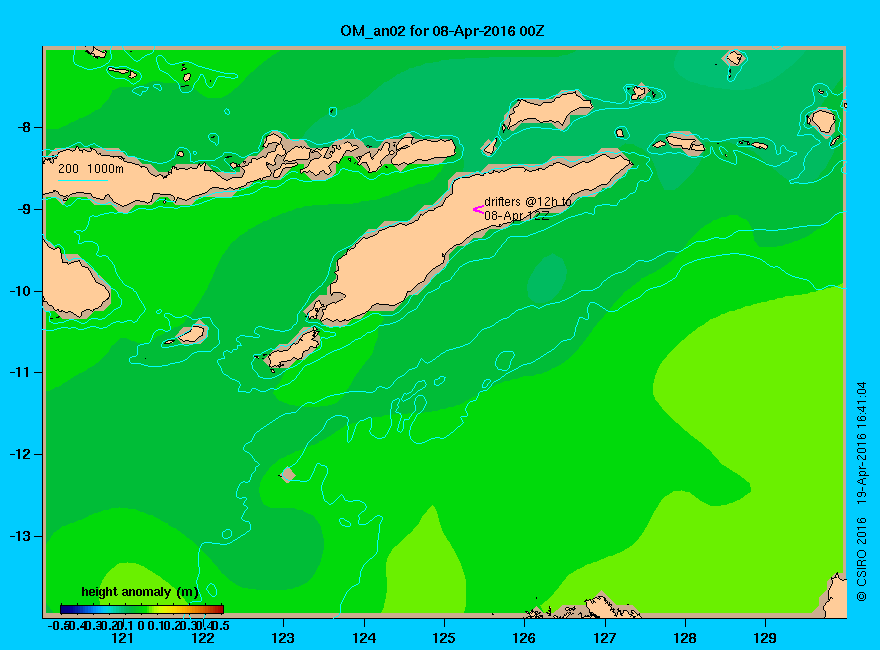Click longitude axis label '128'
The width and height of the screenshot is (880, 650).
point(685,638)
